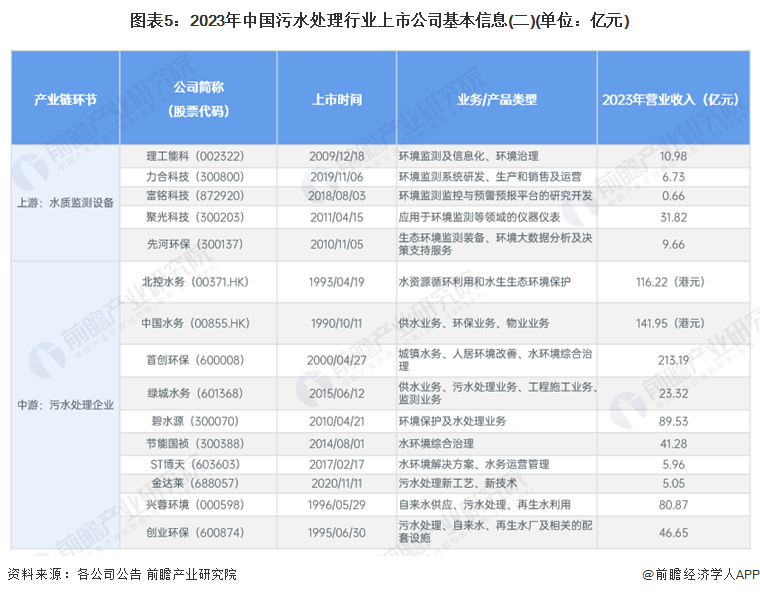
Task: Click the 产业链环节 column header
Action: (x=65, y=100)
